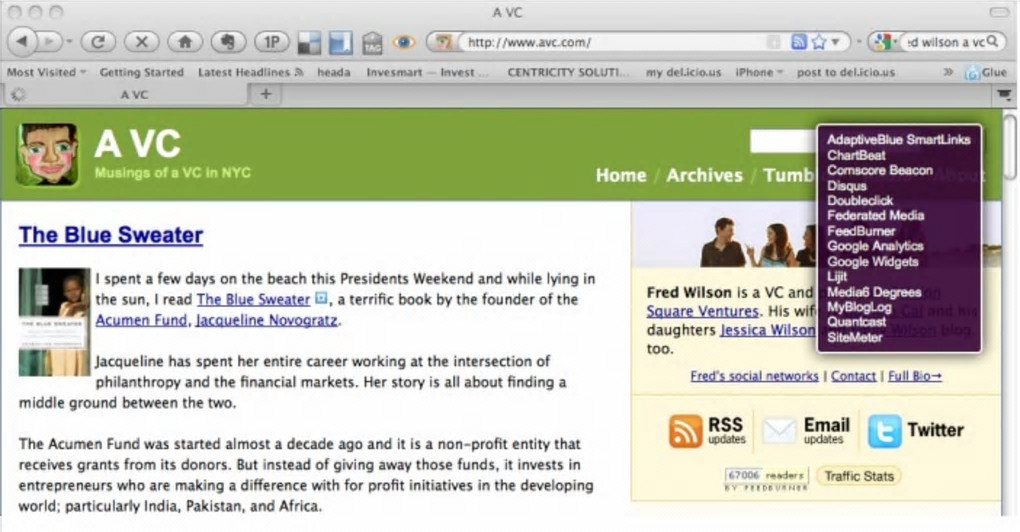Follow the inline The Blue Sweater book link
This screenshot has width=1020, height=532.
click(253, 300)
